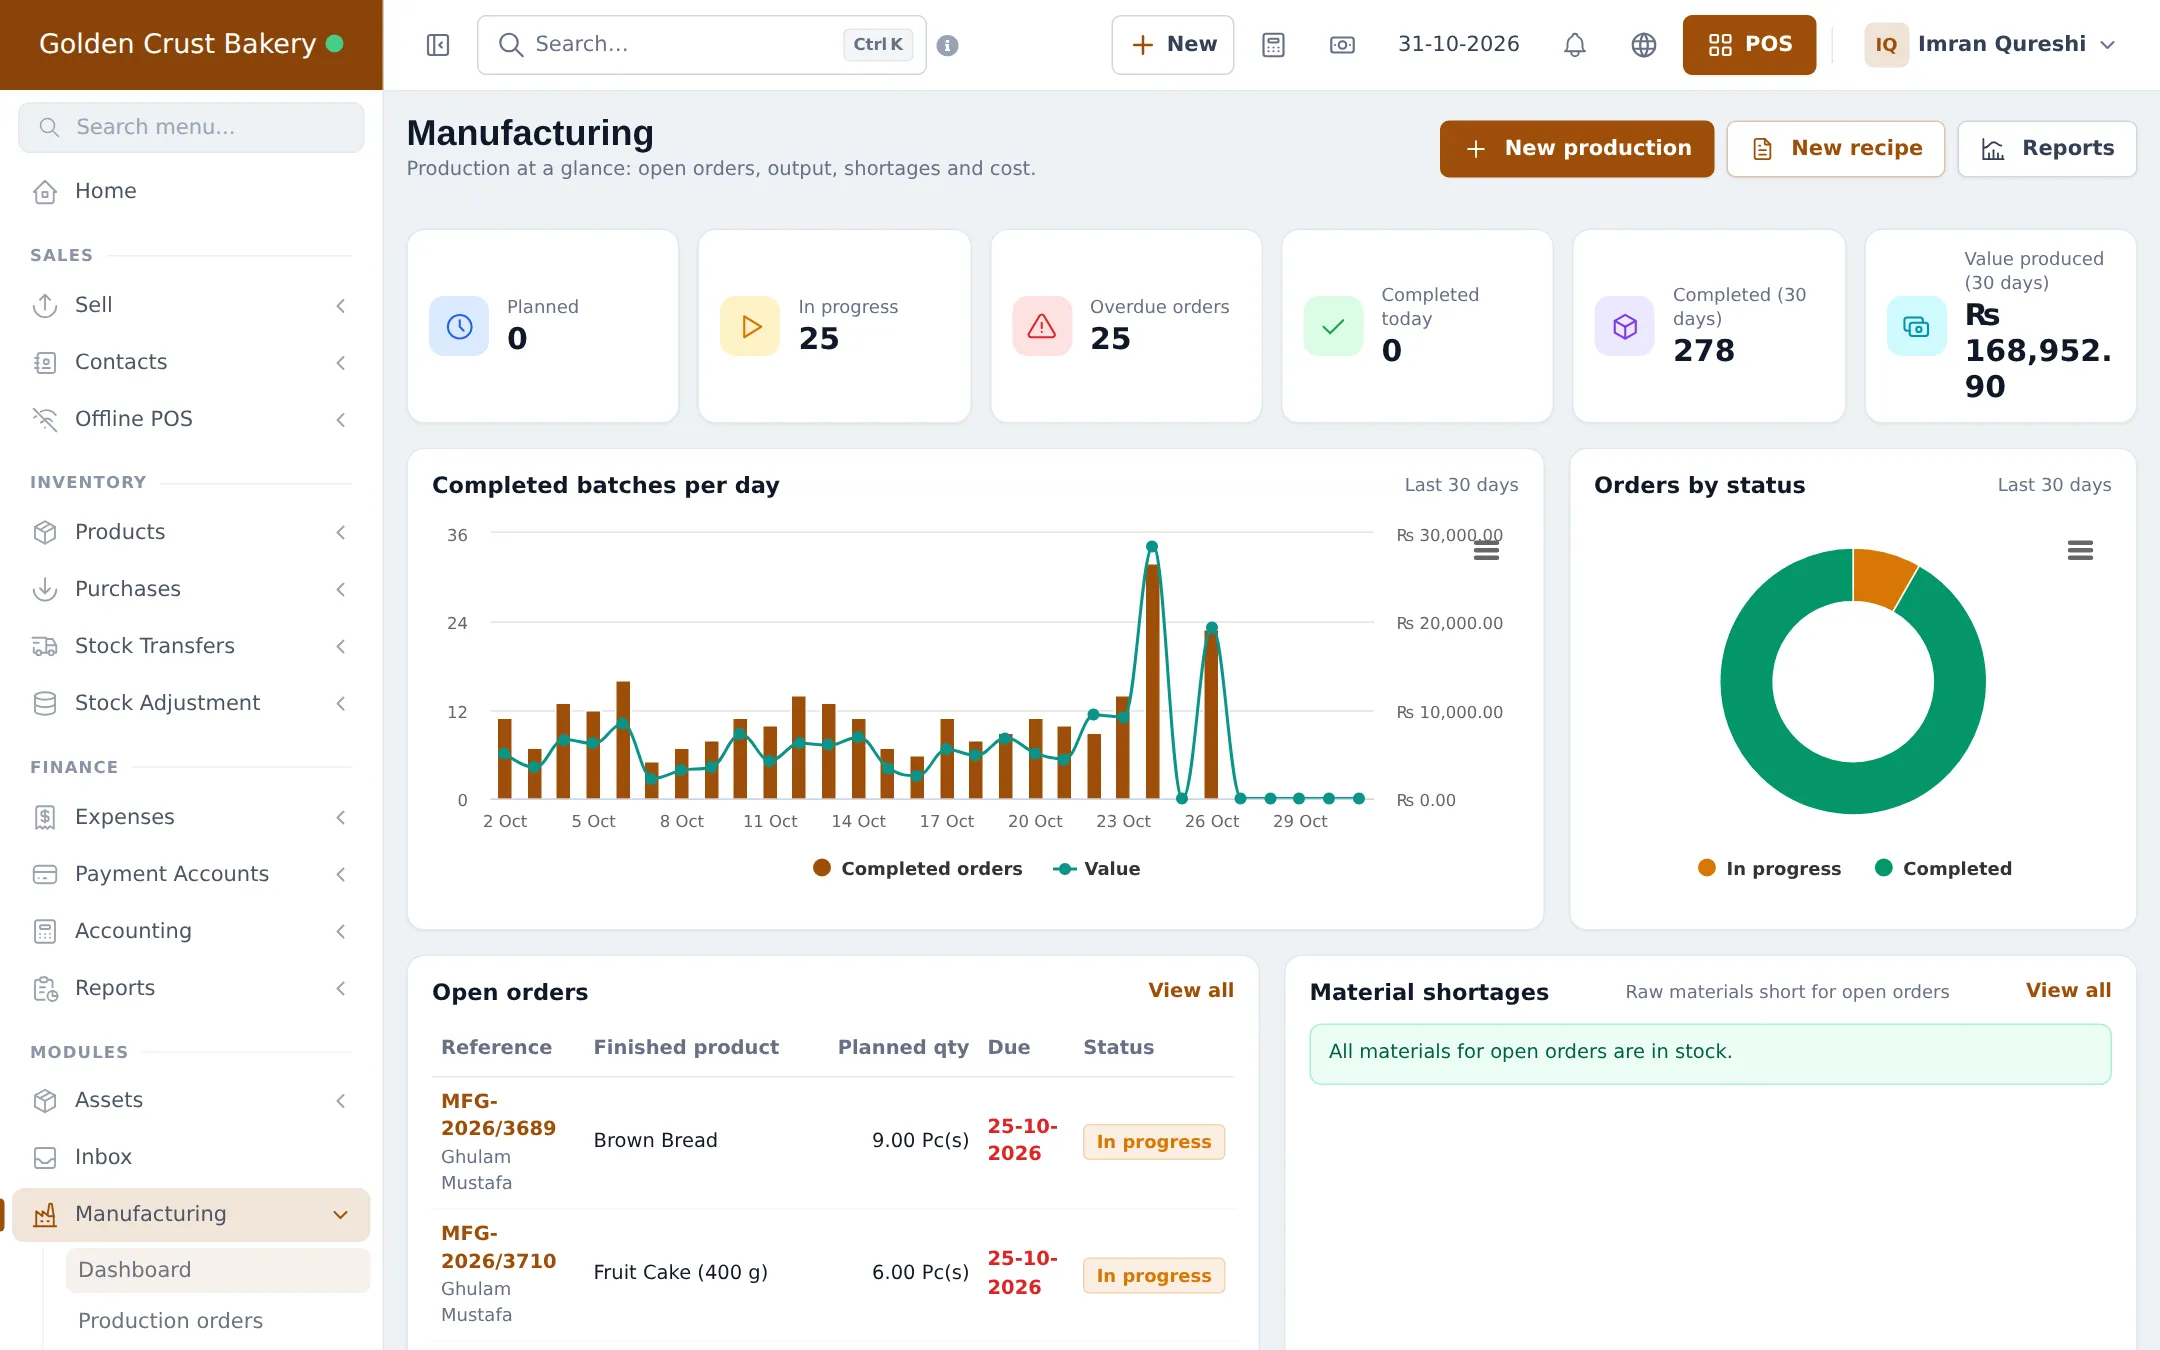Click View all in Material shortages
The image size is (2160, 1350).
(x=2069, y=990)
